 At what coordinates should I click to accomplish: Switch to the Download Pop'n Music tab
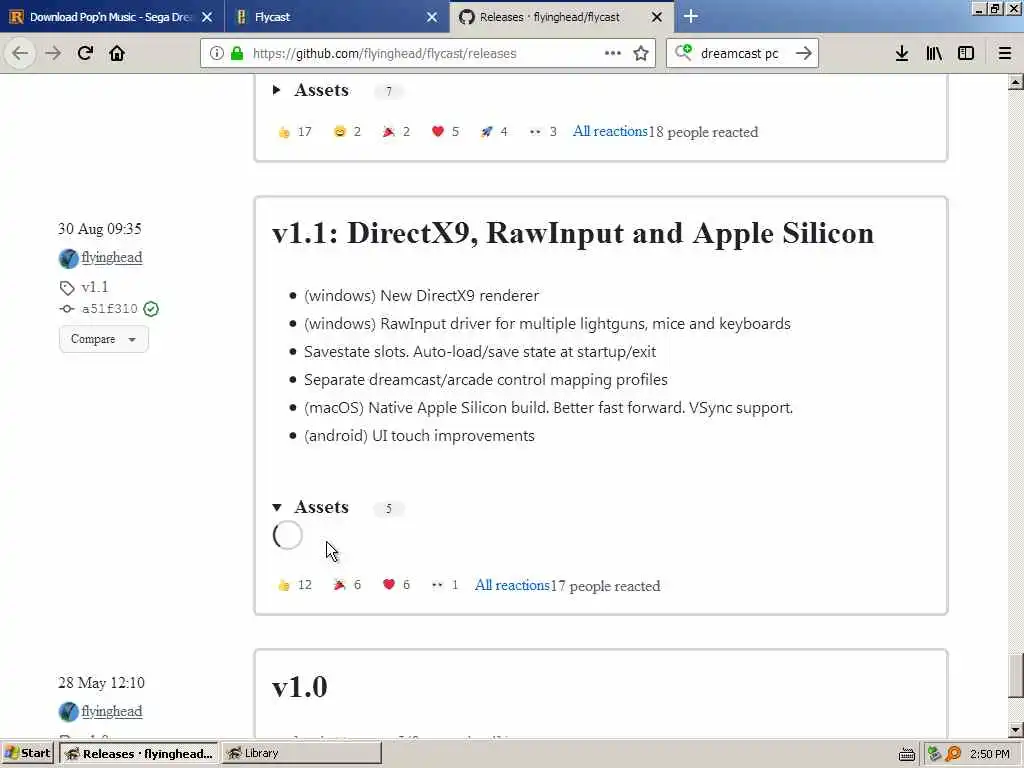pyautogui.click(x=111, y=17)
